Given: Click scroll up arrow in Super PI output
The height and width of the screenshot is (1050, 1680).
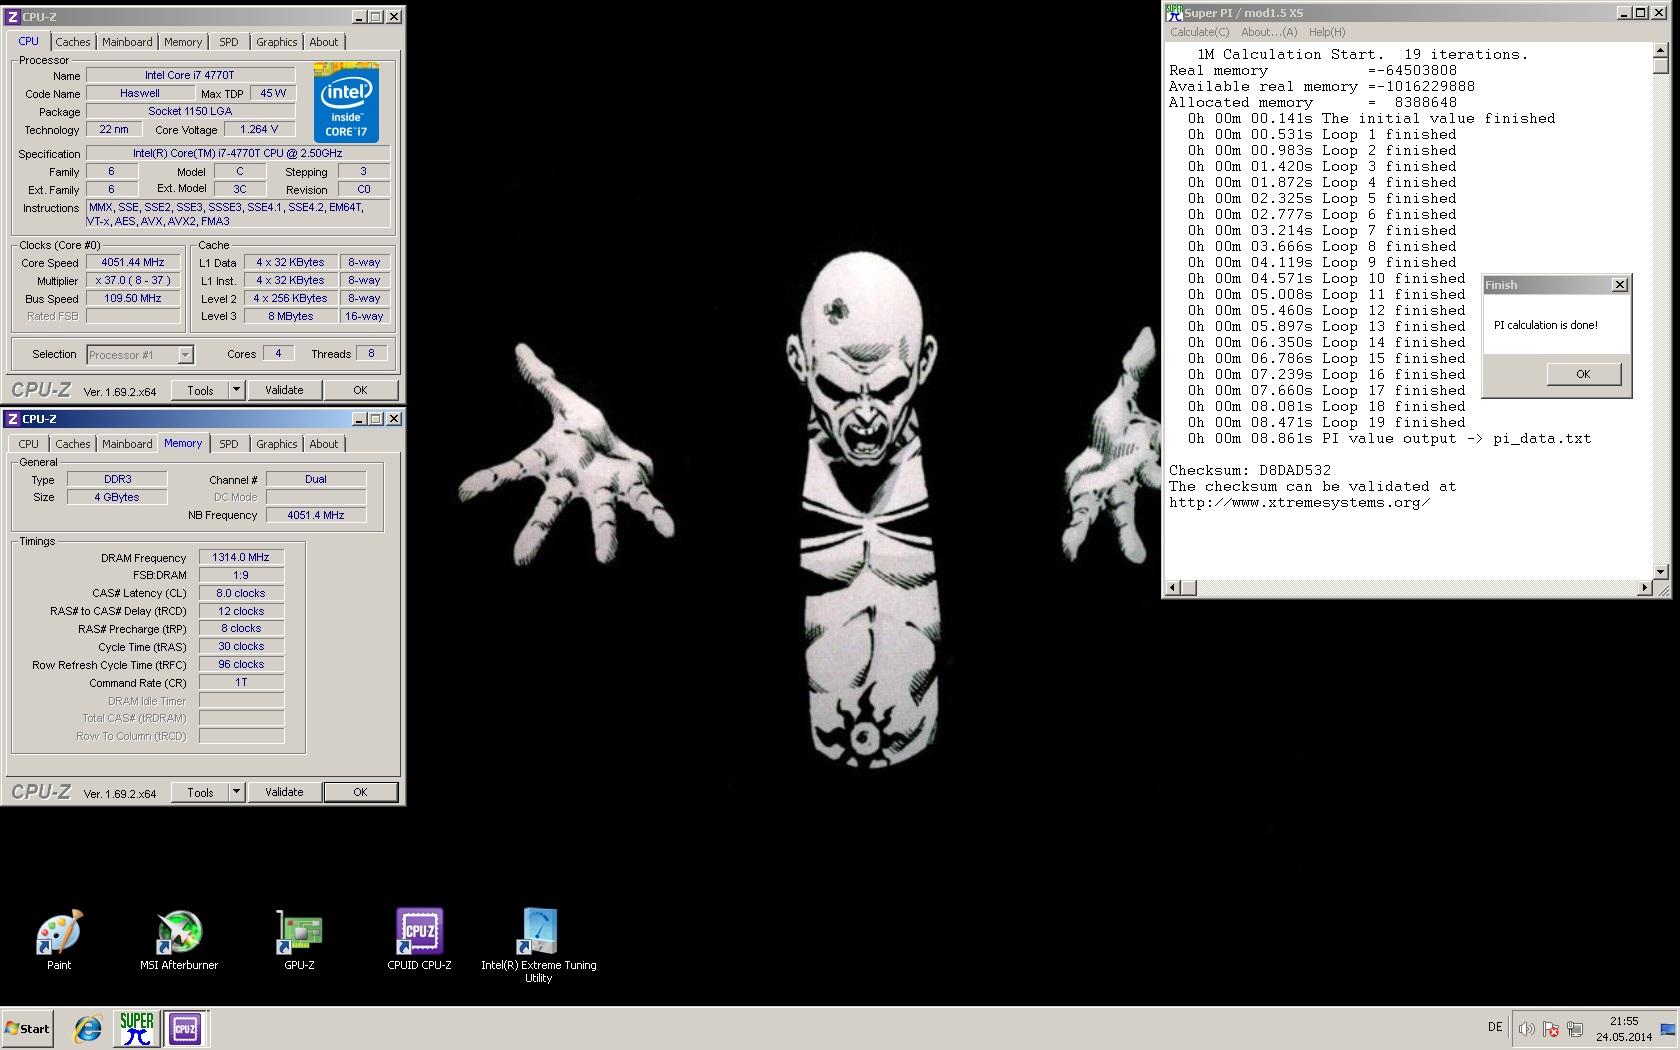Looking at the screenshot, I should tap(1661, 50).
